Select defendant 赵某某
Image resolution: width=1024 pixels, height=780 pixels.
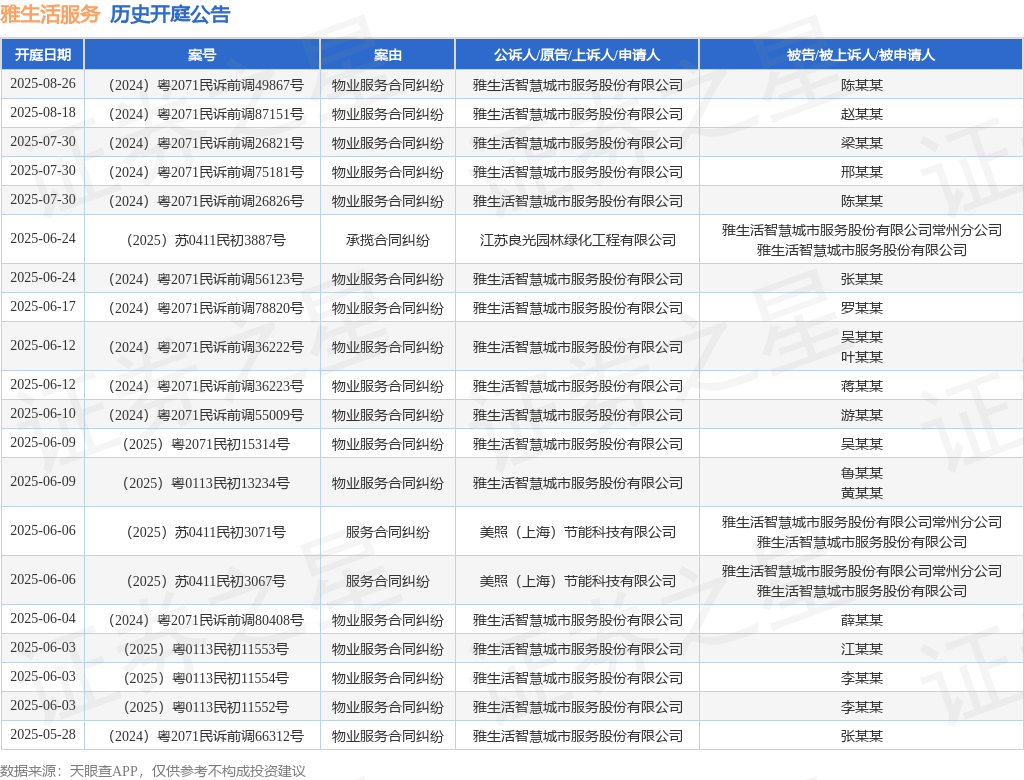tap(861, 114)
